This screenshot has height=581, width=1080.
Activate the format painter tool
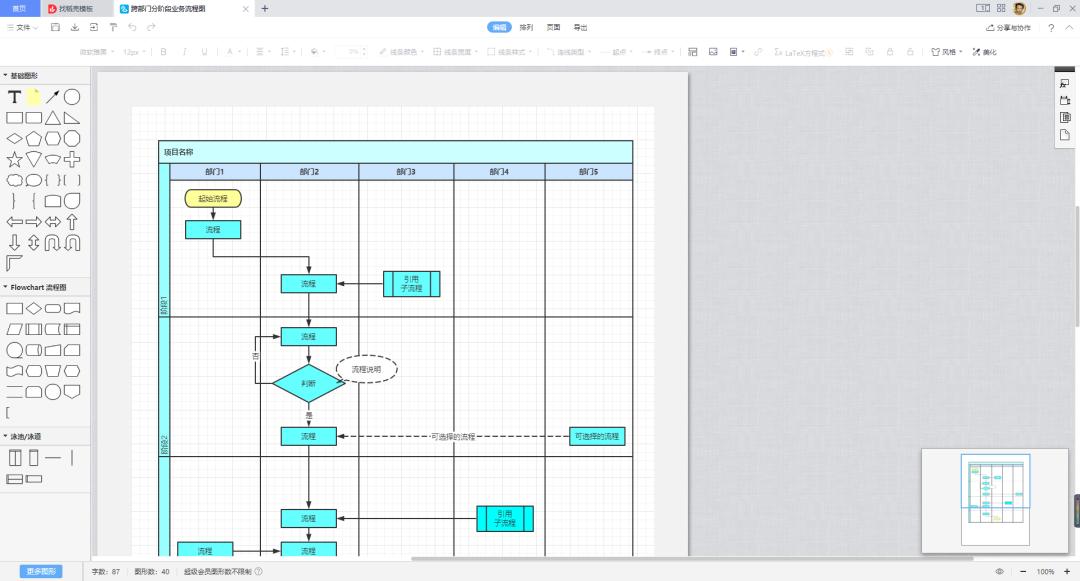(114, 28)
